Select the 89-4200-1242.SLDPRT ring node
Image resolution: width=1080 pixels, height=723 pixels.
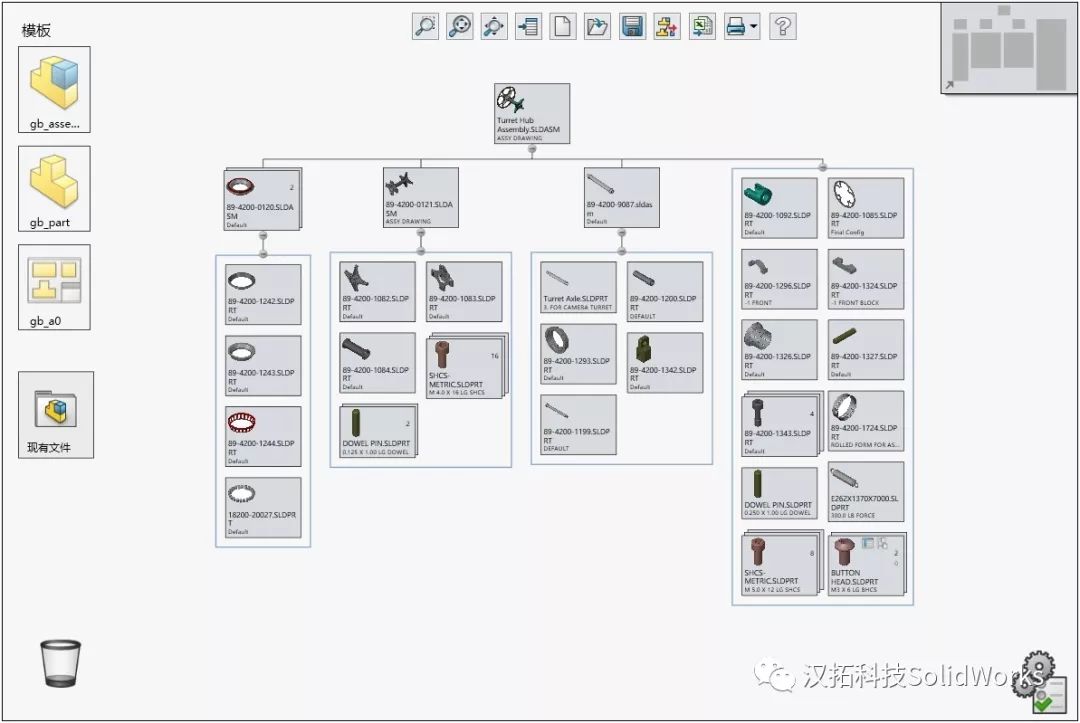263,295
